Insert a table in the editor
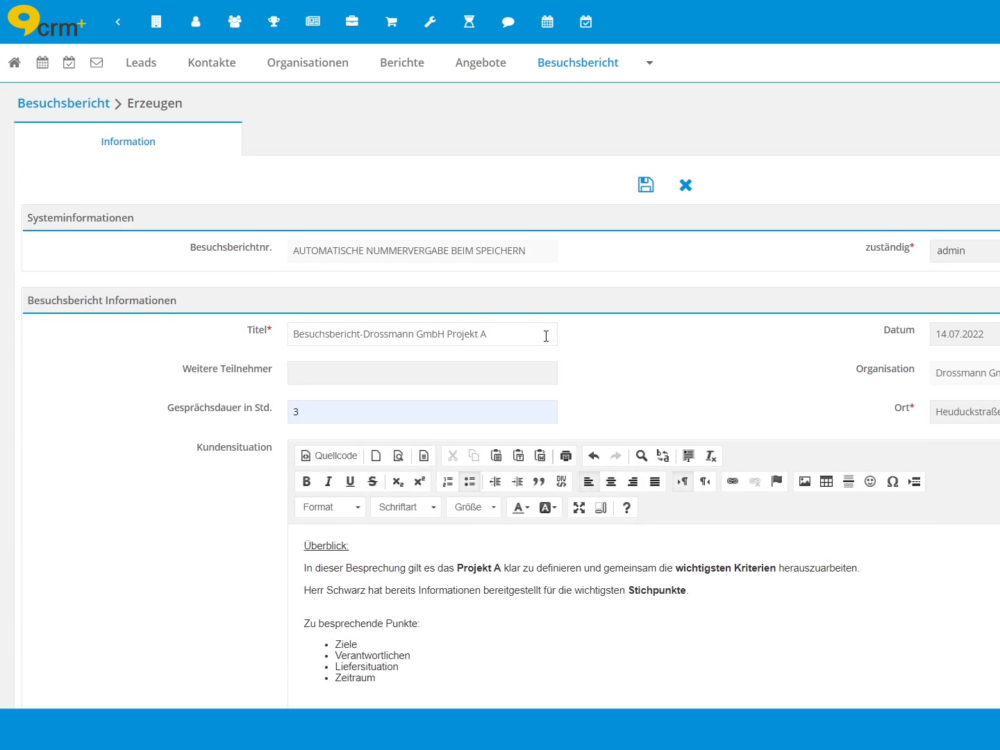The width and height of the screenshot is (1000, 750). click(x=826, y=481)
